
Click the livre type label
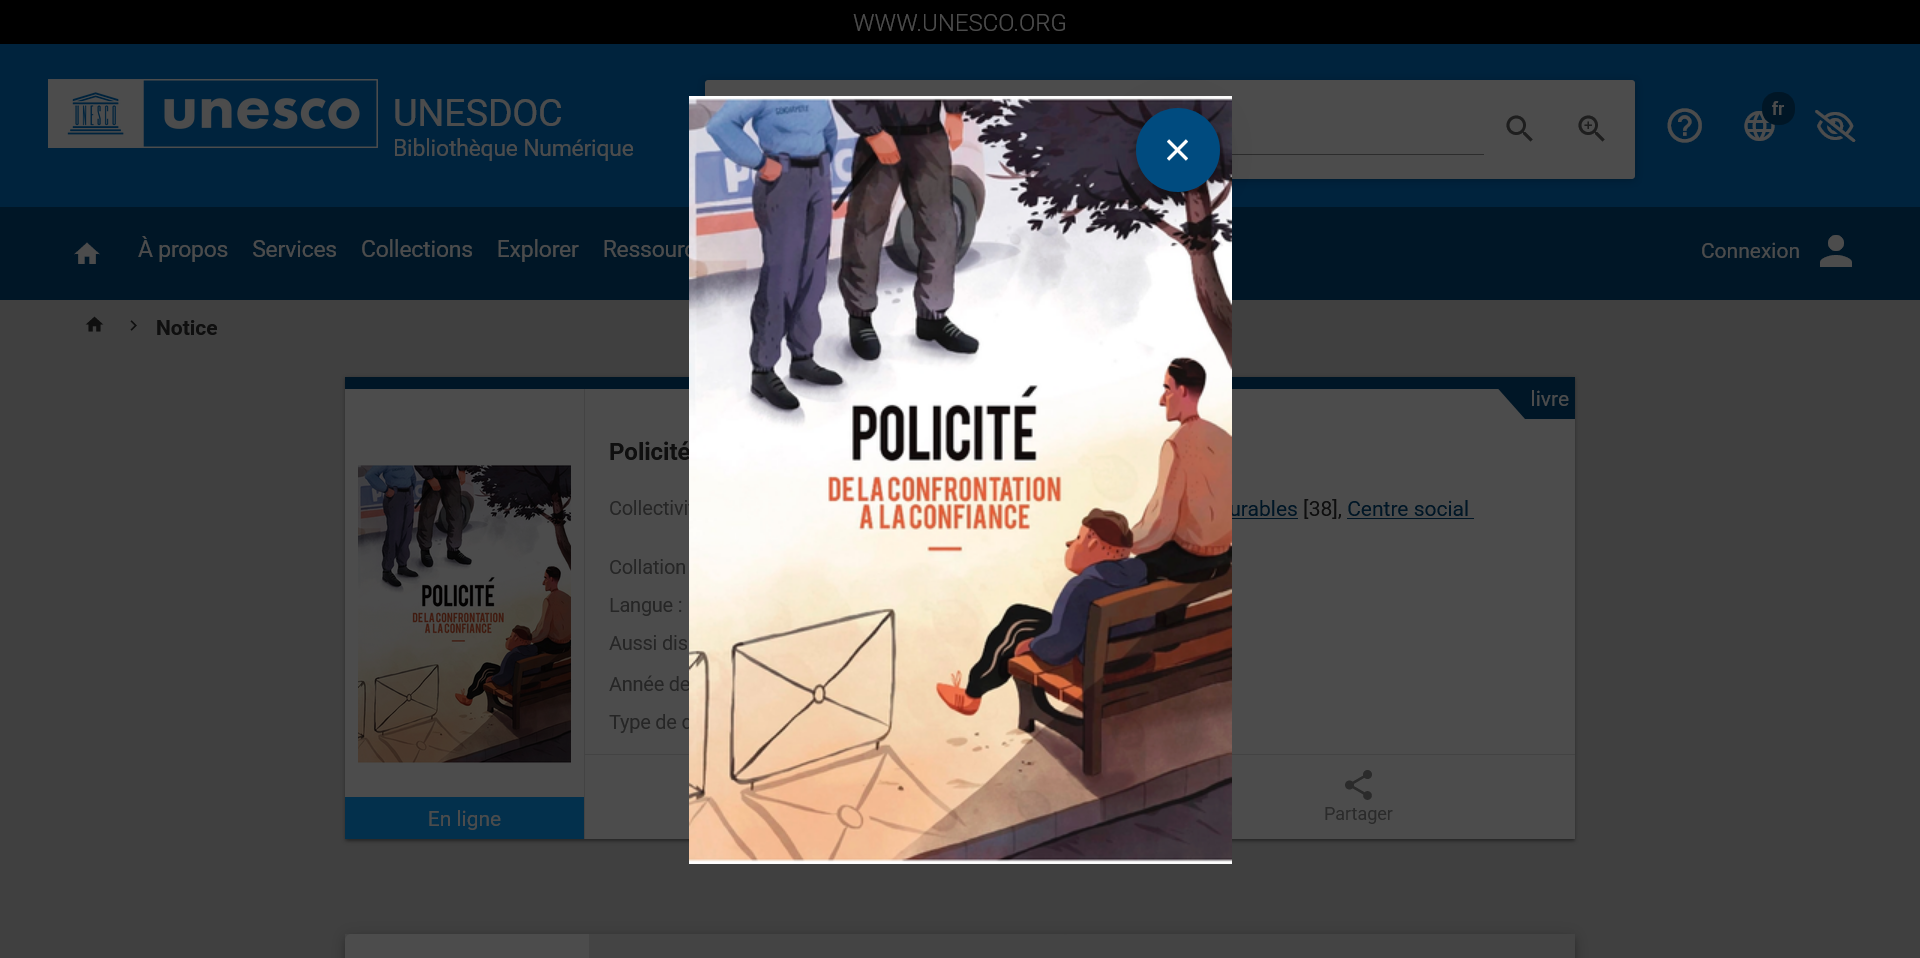[x=1549, y=399]
